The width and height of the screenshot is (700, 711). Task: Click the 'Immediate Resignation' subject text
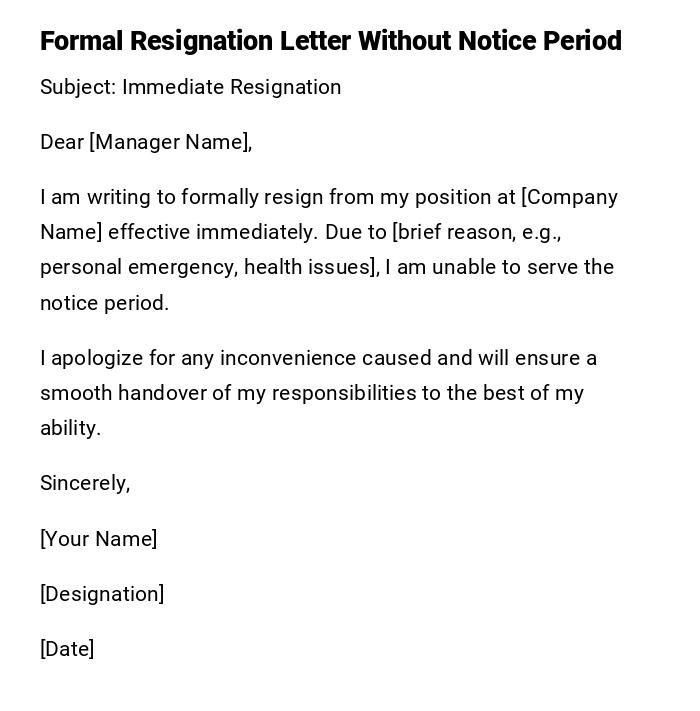(232, 87)
